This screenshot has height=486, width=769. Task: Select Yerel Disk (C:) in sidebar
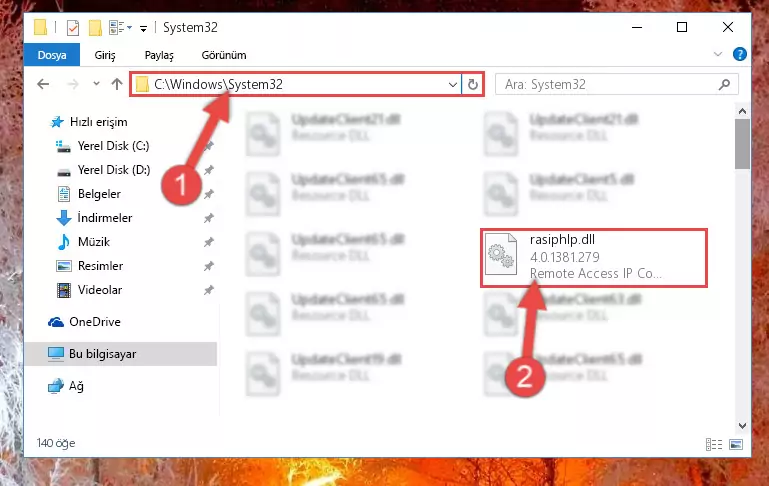point(113,146)
